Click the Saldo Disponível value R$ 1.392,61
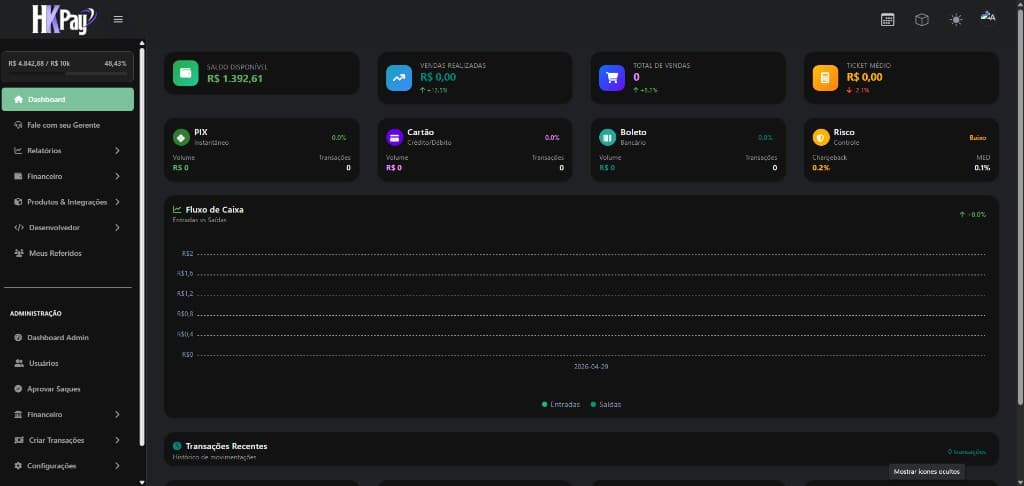The width and height of the screenshot is (1024, 486). pyautogui.click(x=234, y=78)
